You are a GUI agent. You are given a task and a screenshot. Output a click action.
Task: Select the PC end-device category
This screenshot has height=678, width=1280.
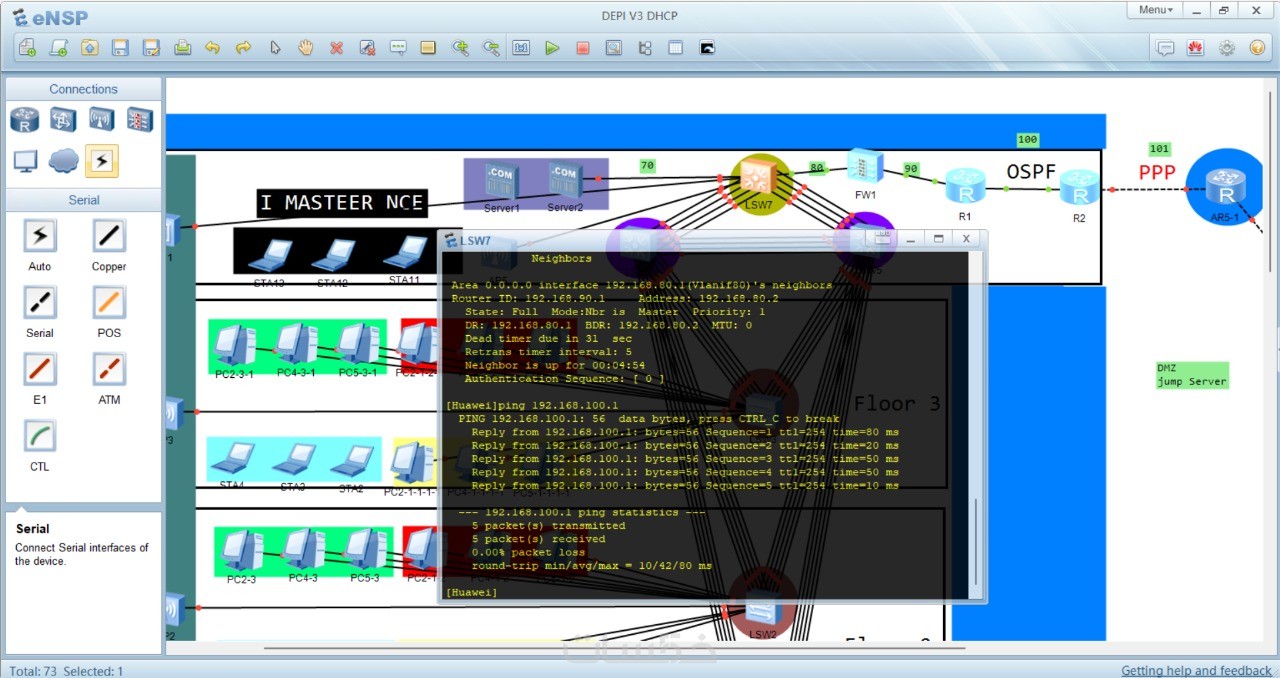coord(25,160)
